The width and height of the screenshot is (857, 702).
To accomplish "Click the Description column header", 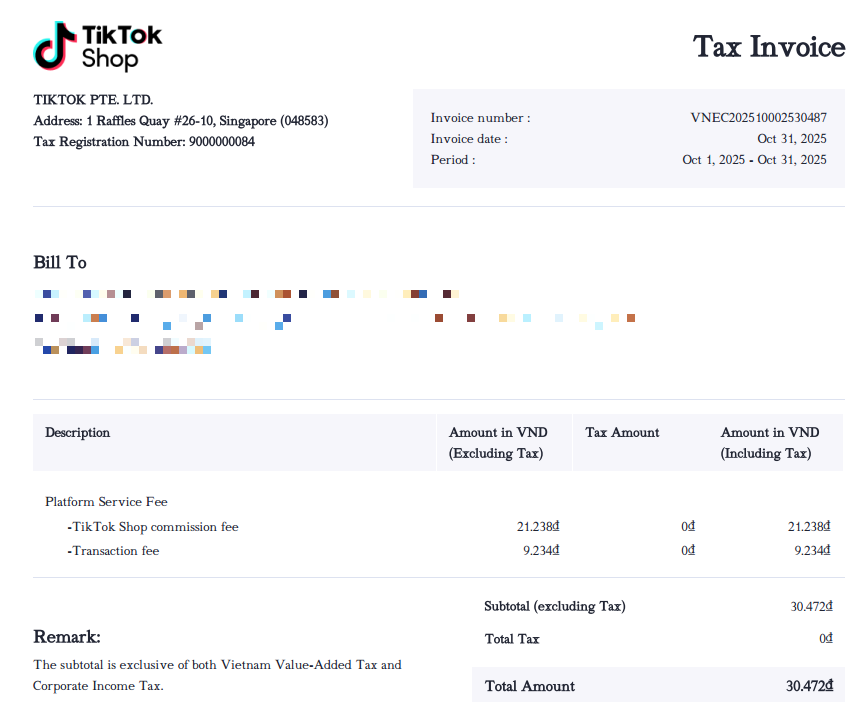I will click(x=78, y=433).
